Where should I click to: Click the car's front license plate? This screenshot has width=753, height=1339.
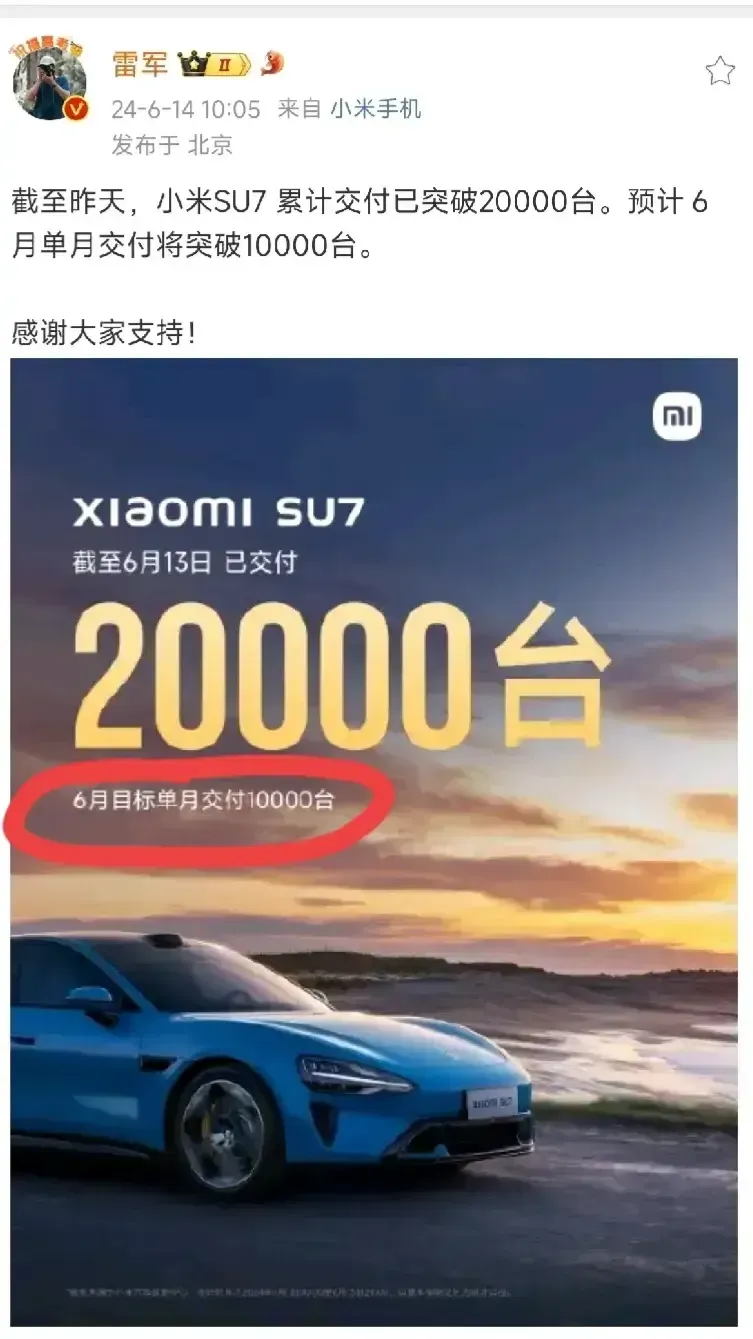point(492,1104)
